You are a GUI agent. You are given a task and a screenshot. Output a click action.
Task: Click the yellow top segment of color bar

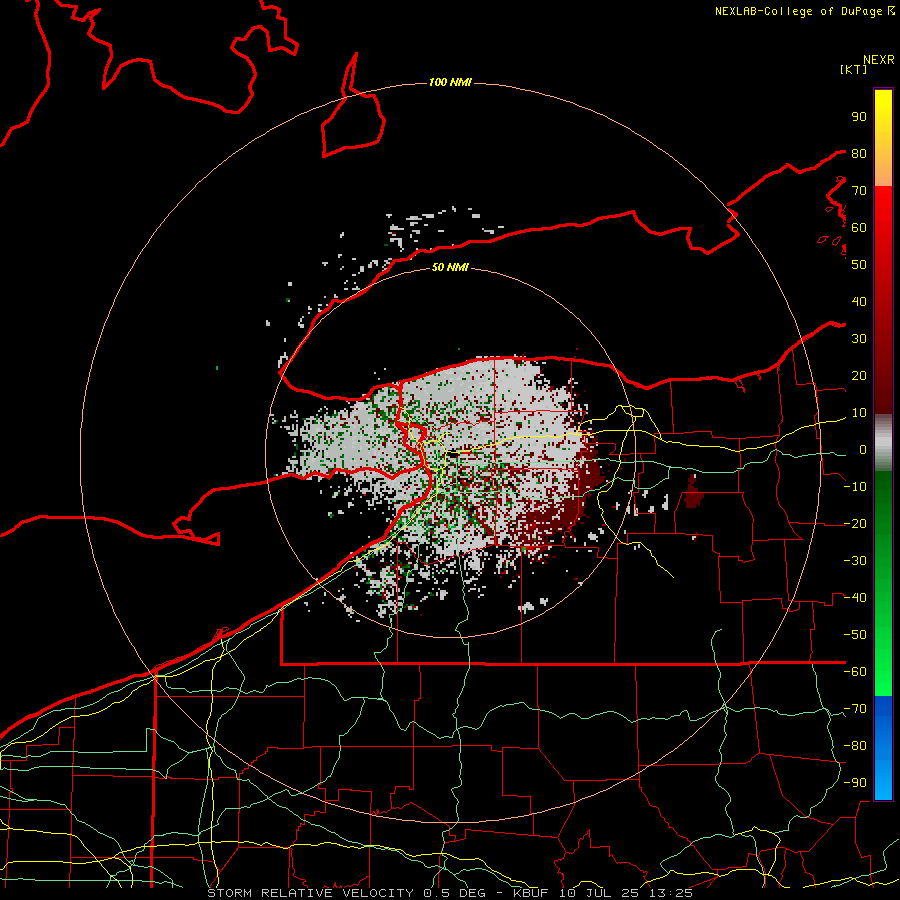(883, 138)
